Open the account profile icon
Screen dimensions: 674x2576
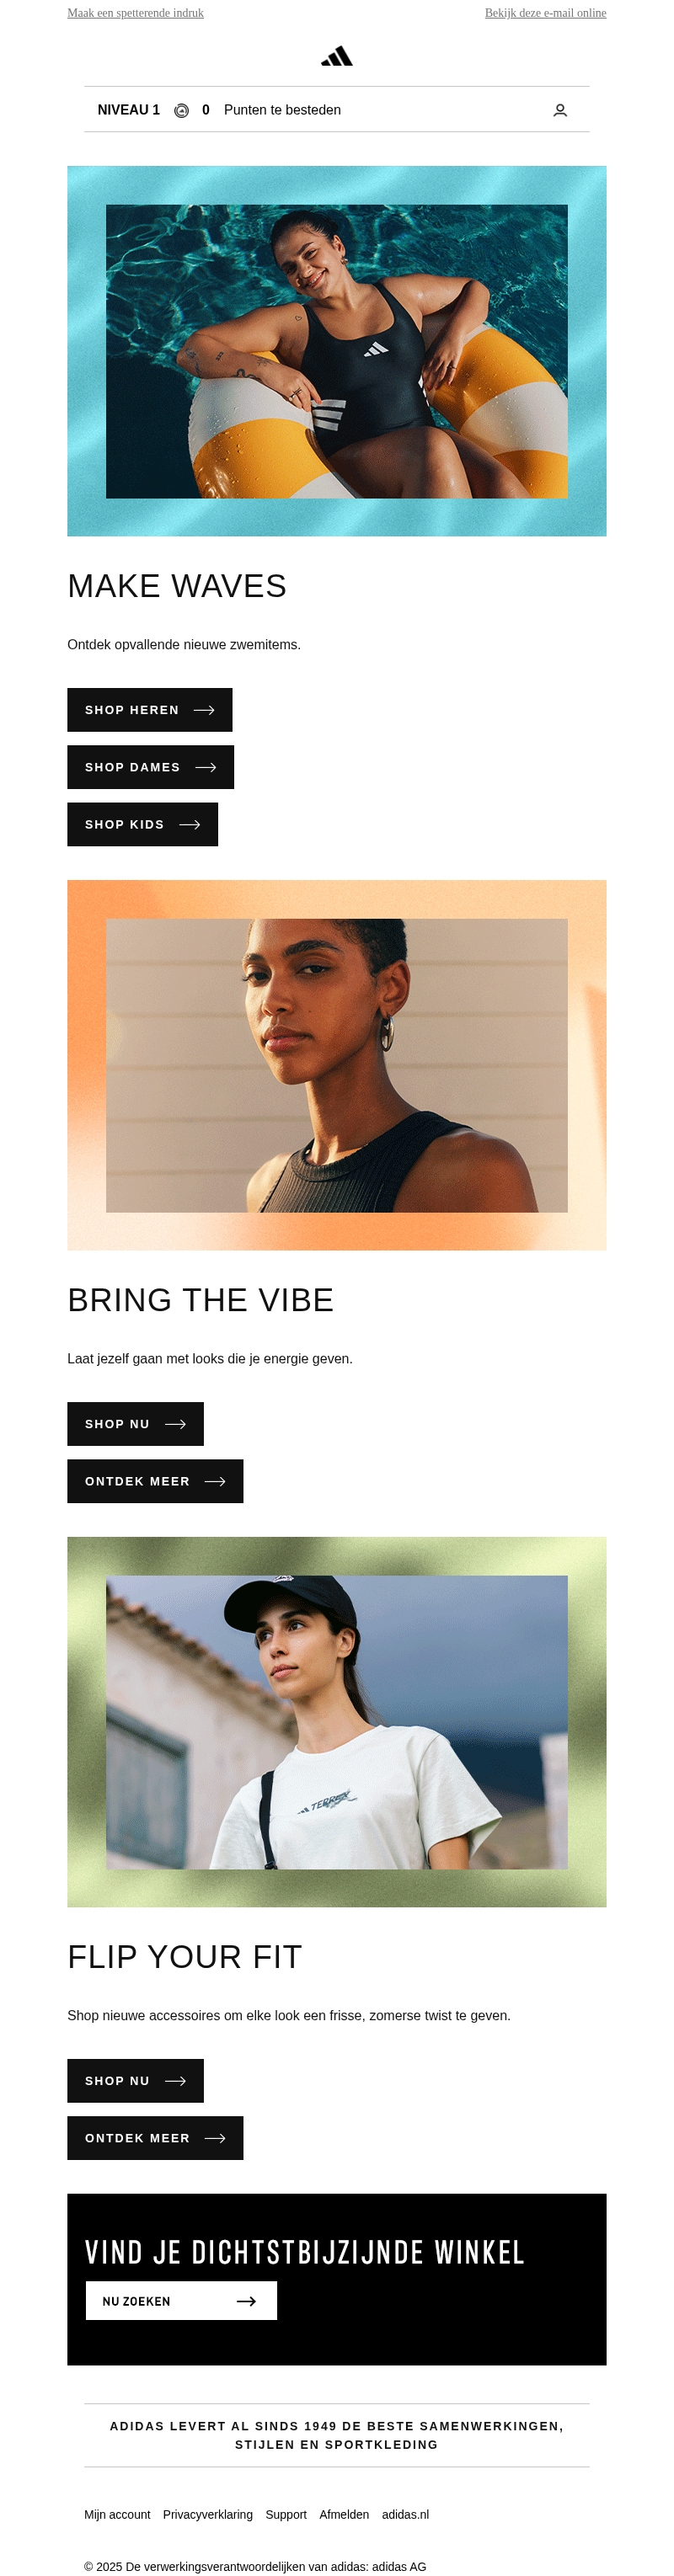pyautogui.click(x=560, y=110)
